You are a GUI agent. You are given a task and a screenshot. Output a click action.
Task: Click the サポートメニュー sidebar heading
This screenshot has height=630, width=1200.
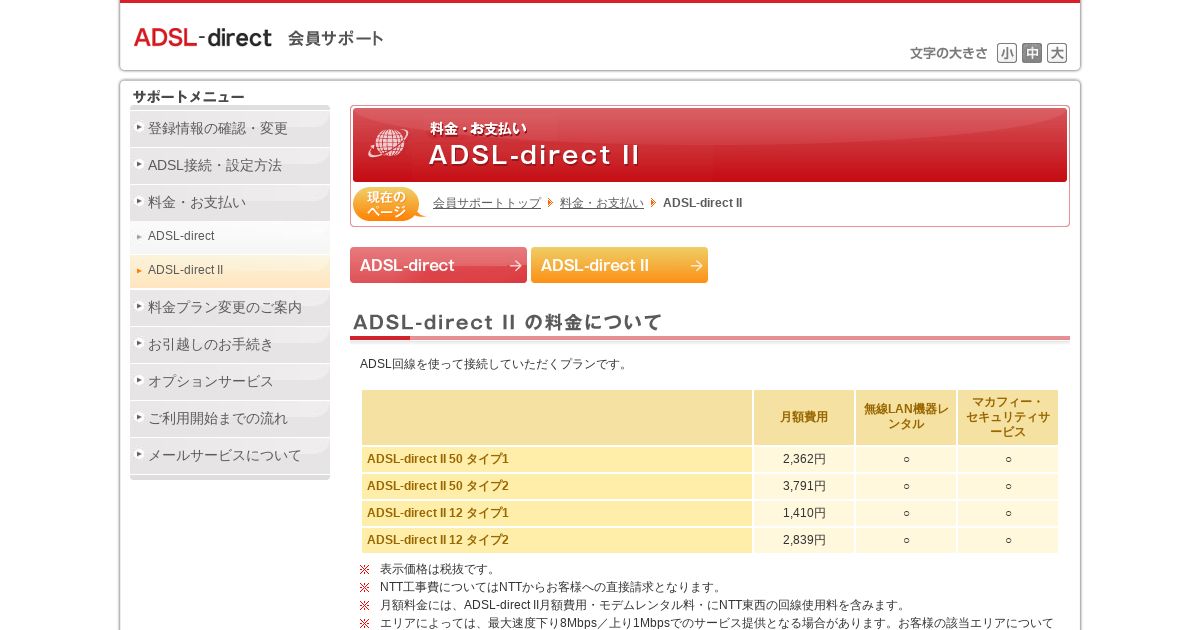tap(189, 97)
